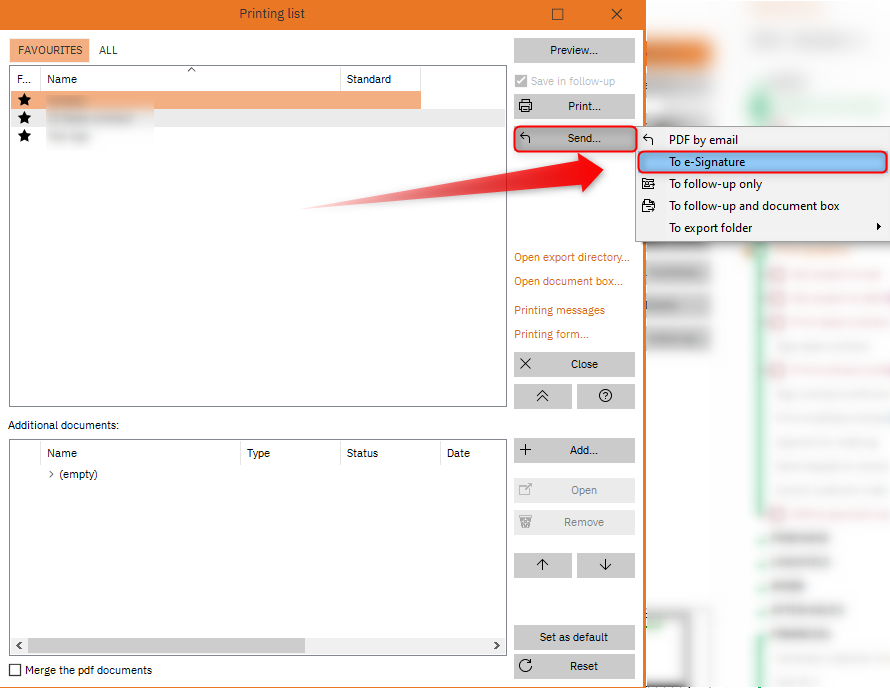Choose PDF by email from send menu
This screenshot has width=890, height=688.
point(703,140)
